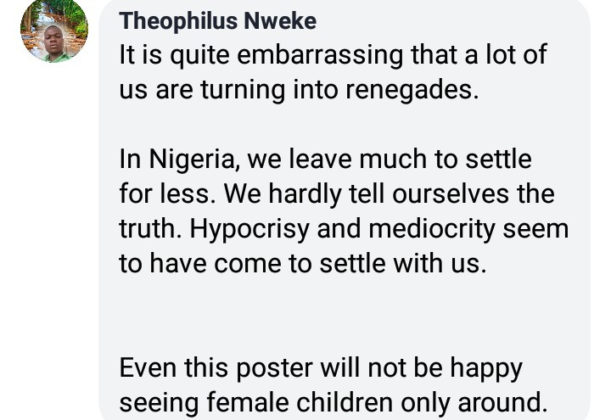Click the first paragraph about renegades
Screen dimensions: 611x420
coord(332,72)
